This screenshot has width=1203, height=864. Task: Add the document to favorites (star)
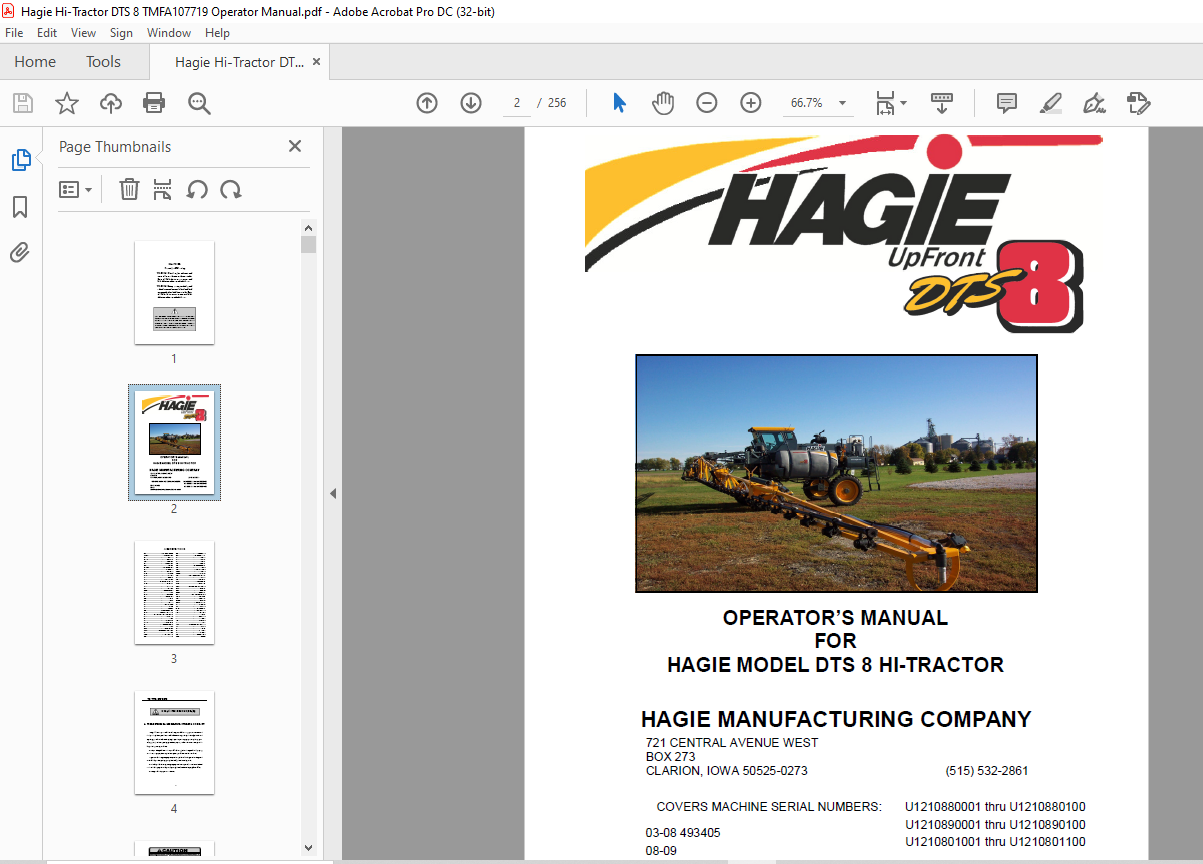[66, 103]
